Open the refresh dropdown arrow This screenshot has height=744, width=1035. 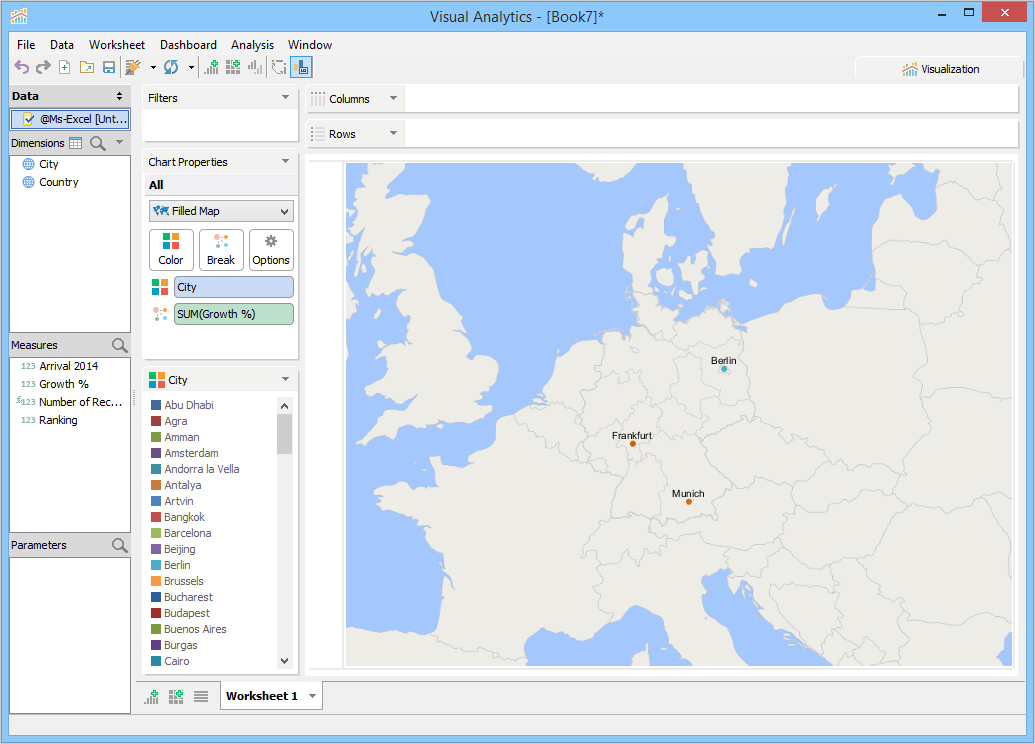(191, 67)
